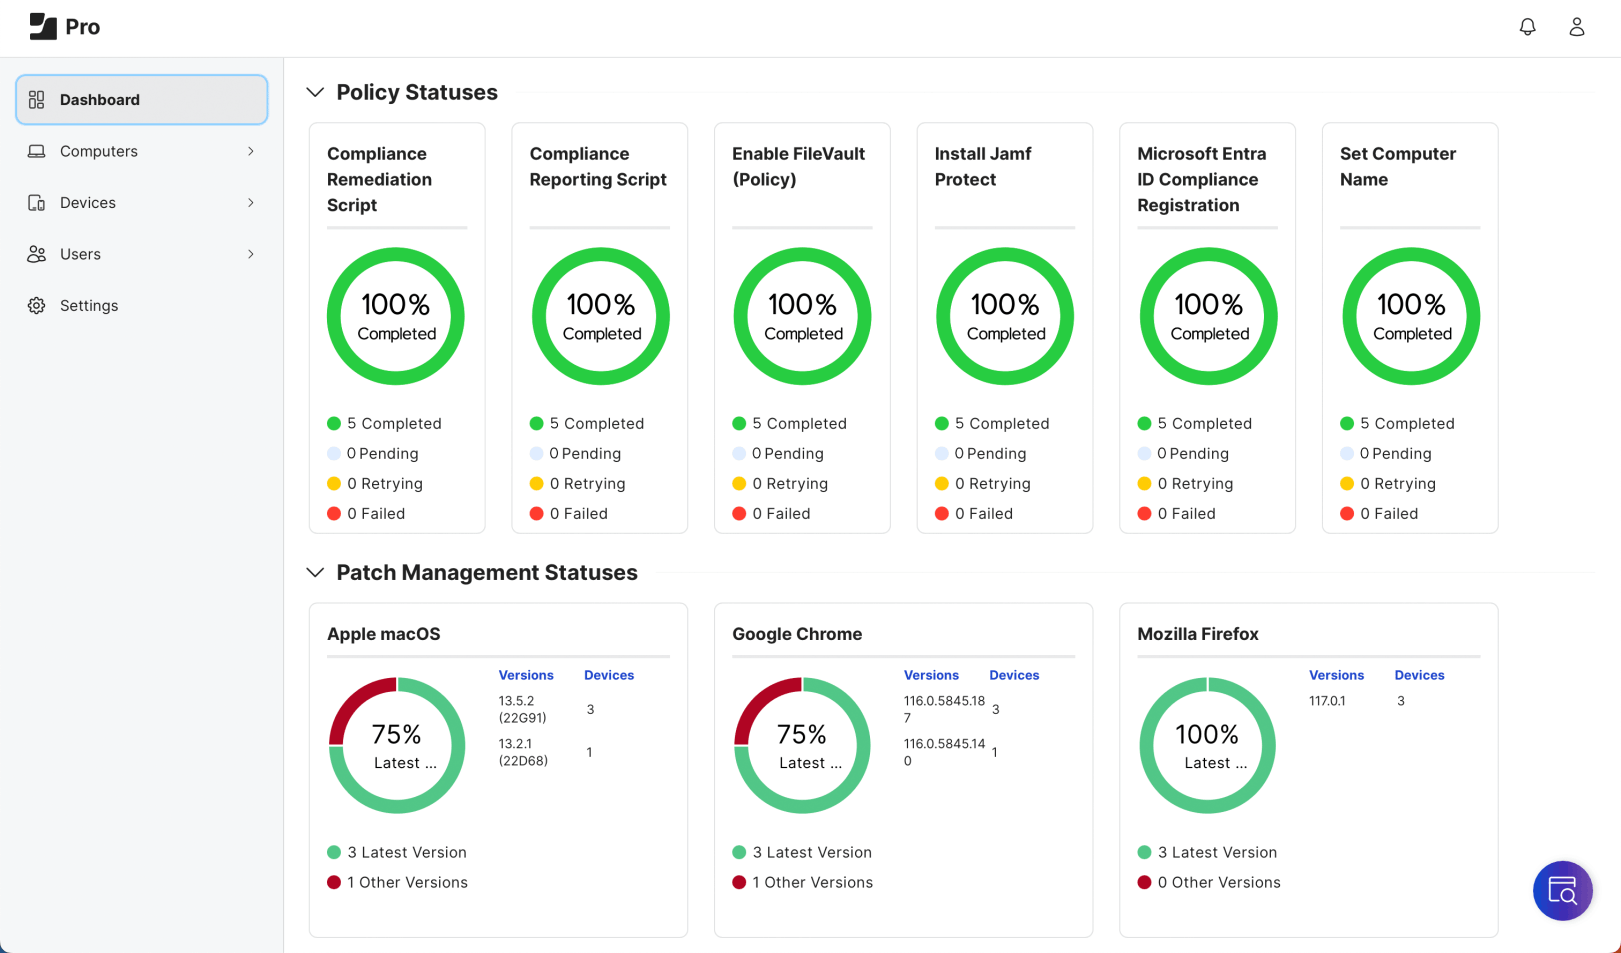This screenshot has height=953, width=1621.
Task: Click the Users people icon in sidebar
Action: (x=37, y=254)
